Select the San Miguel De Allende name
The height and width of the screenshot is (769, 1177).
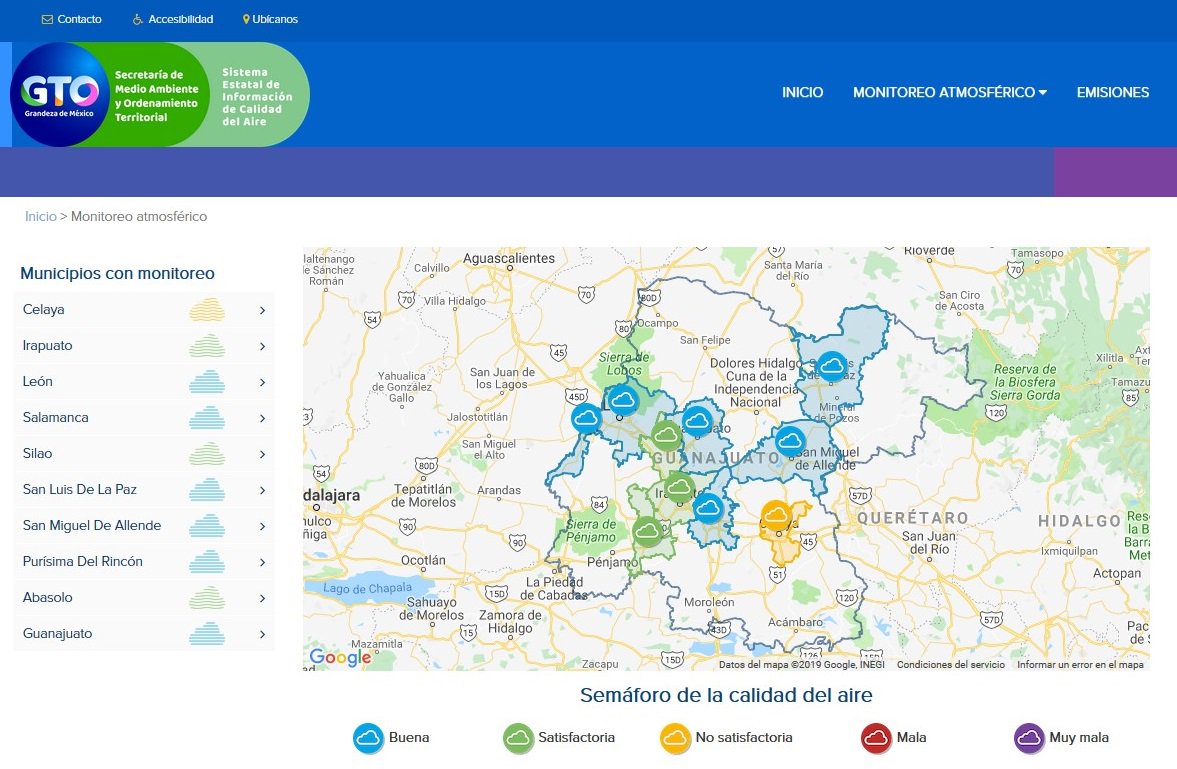point(92,526)
